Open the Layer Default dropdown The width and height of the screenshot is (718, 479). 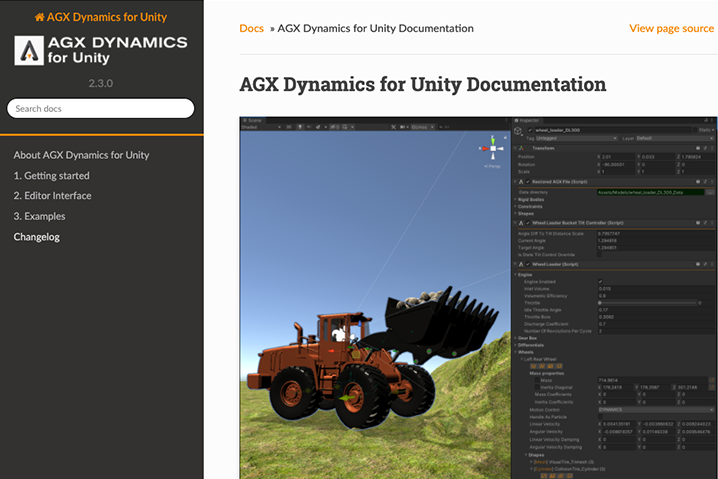tap(675, 138)
